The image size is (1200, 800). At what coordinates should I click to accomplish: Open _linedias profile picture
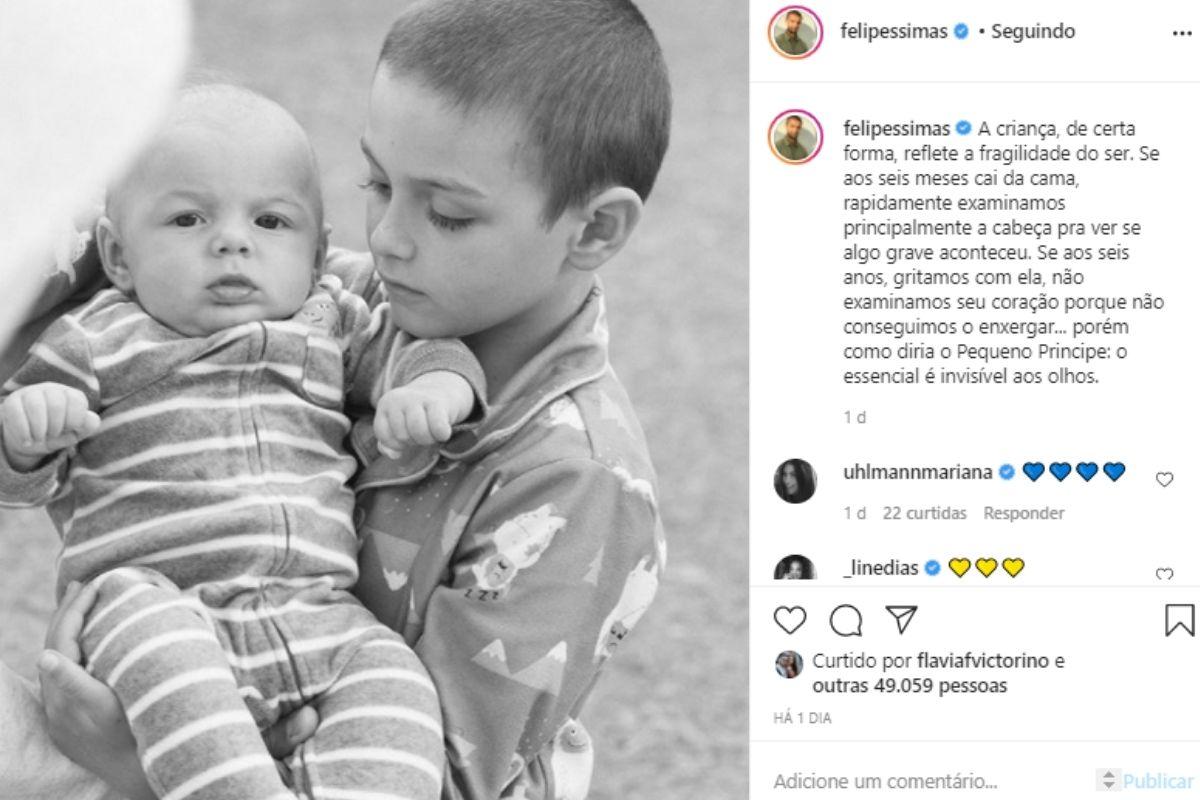click(795, 569)
